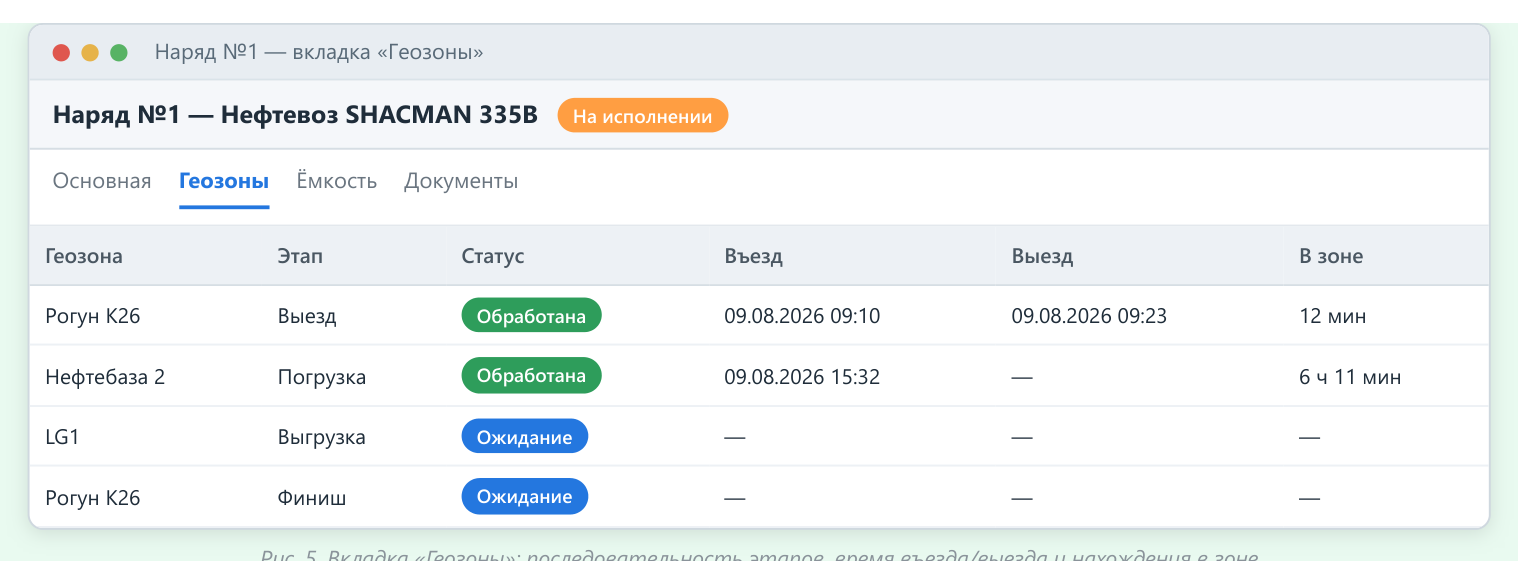Click the Геозона column header

[84, 256]
